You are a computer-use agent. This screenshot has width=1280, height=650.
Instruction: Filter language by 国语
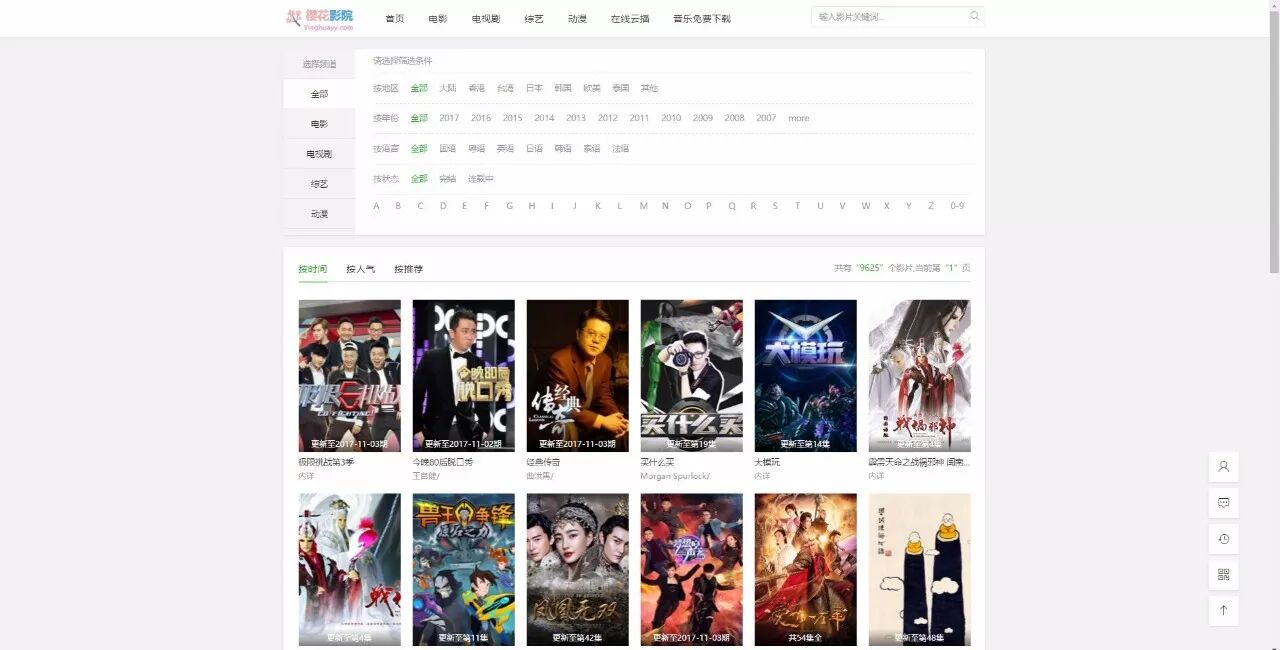(447, 148)
